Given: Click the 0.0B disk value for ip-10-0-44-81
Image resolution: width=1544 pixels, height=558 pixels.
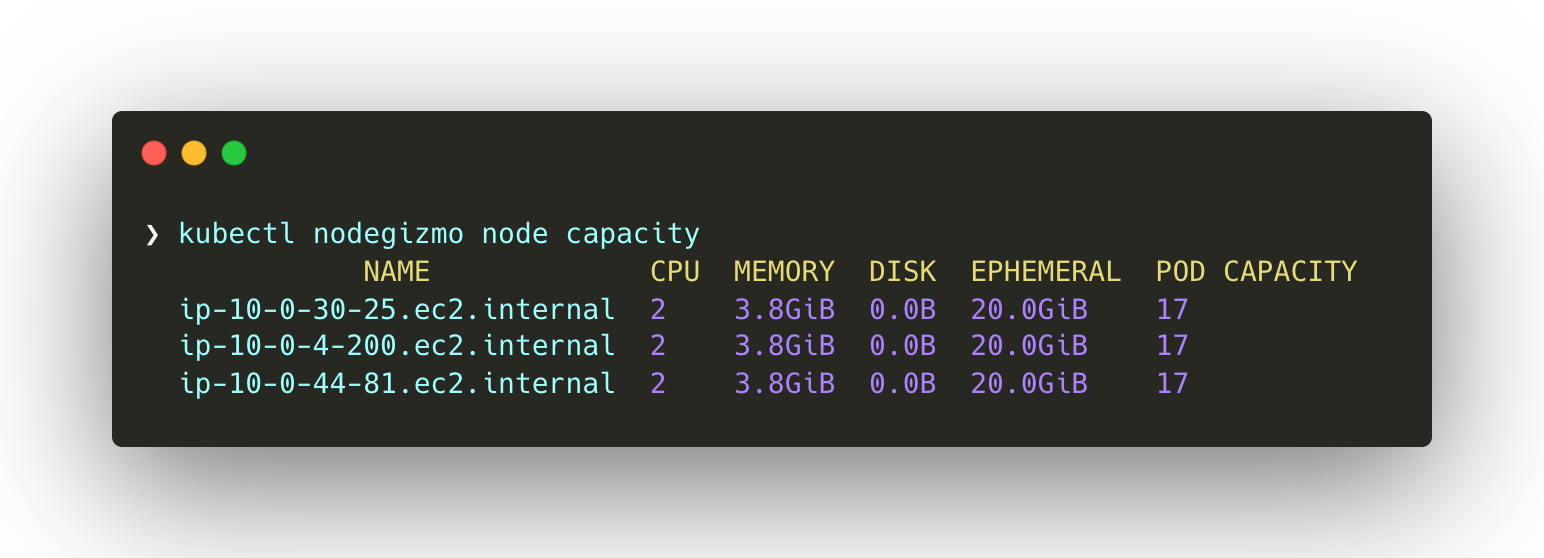Looking at the screenshot, I should click(902, 384).
